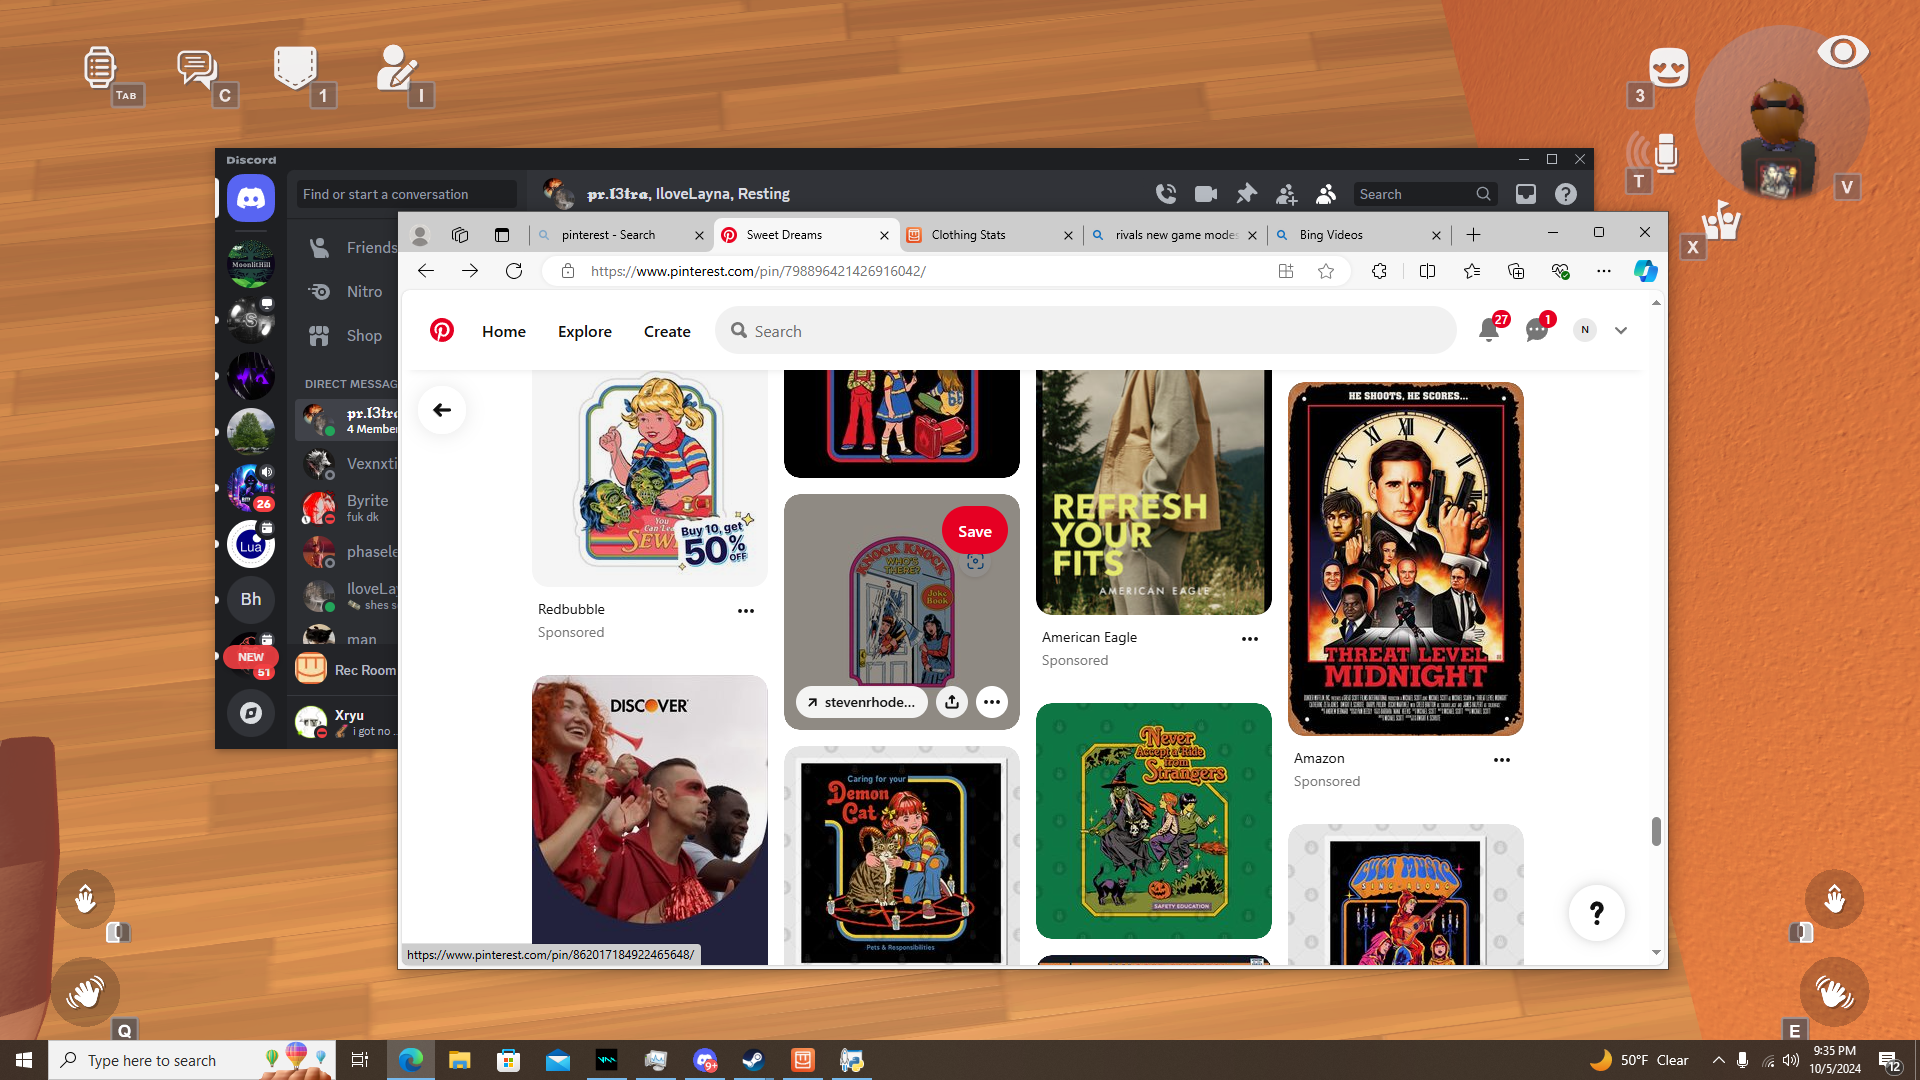Open Pinterest messages chat bubble

point(1536,330)
